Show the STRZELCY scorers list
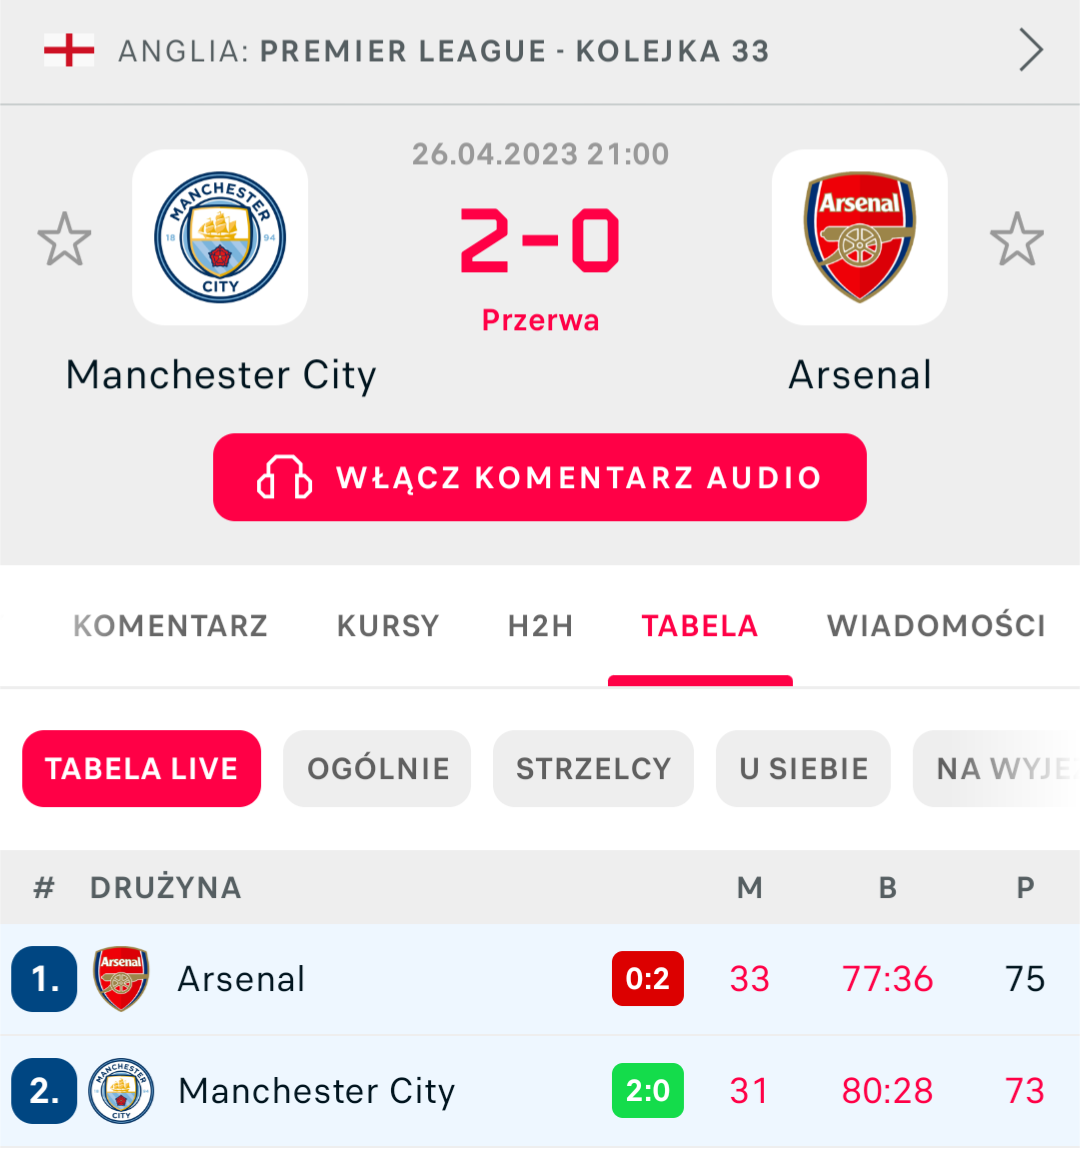This screenshot has height=1149, width=1080. click(x=593, y=768)
